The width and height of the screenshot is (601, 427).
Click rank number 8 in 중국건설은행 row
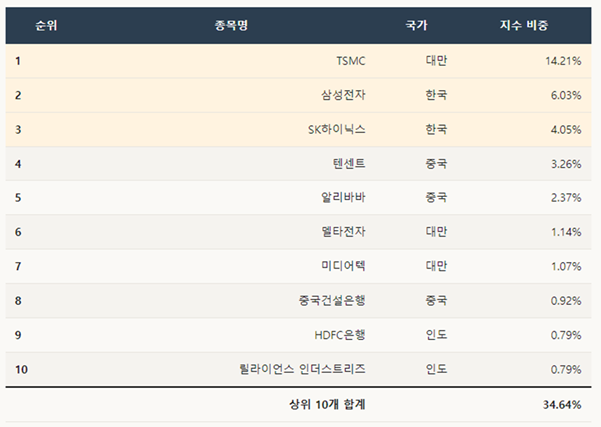coord(18,301)
